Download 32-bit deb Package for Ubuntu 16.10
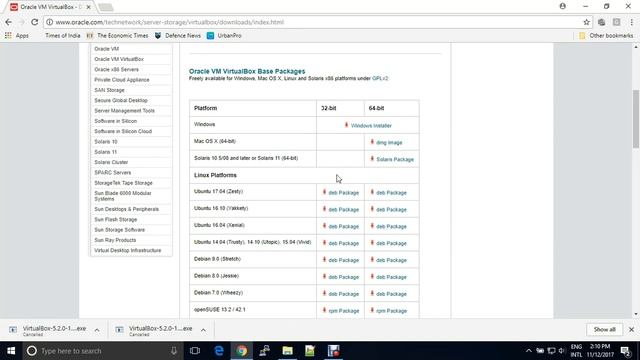 pos(343,209)
